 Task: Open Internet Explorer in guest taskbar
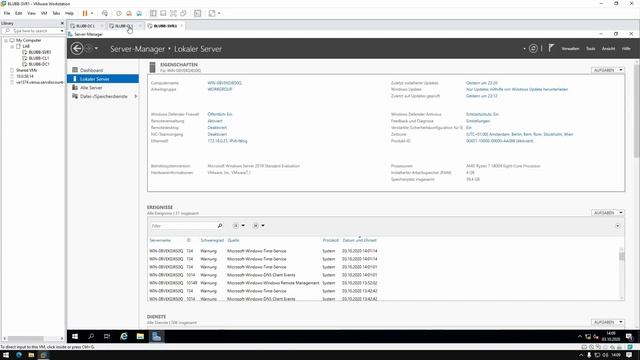[x=124, y=336]
